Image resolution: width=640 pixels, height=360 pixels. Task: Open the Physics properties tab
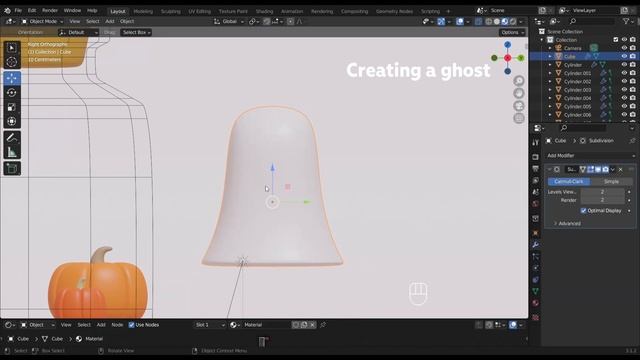click(x=536, y=268)
